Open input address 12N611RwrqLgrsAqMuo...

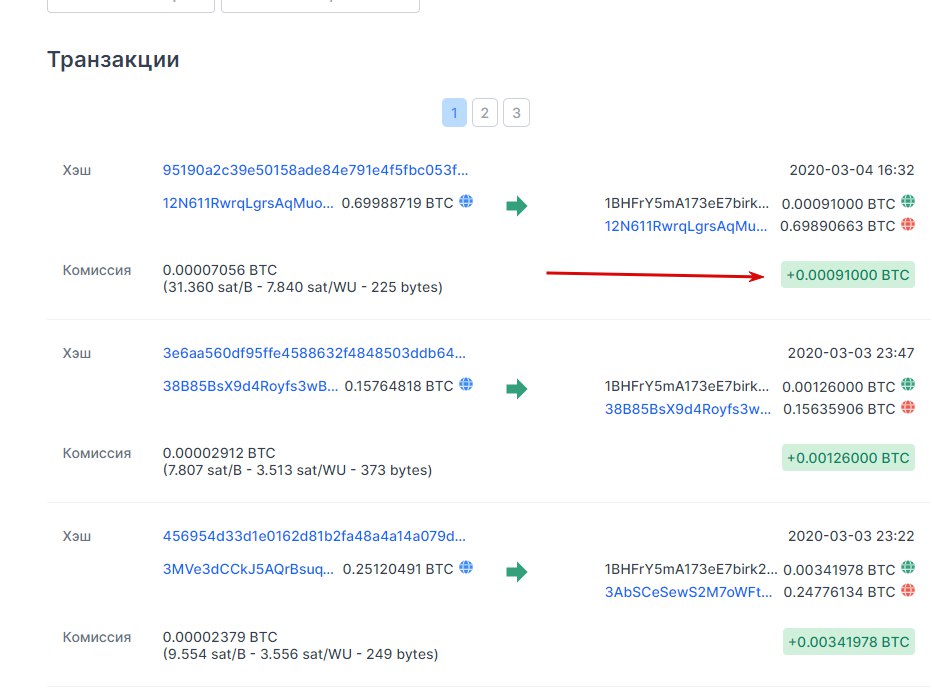pyautogui.click(x=248, y=203)
